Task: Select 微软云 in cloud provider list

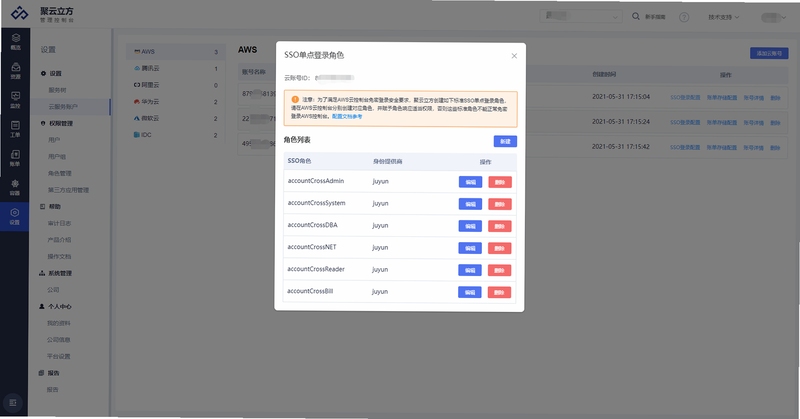Action: (174, 118)
